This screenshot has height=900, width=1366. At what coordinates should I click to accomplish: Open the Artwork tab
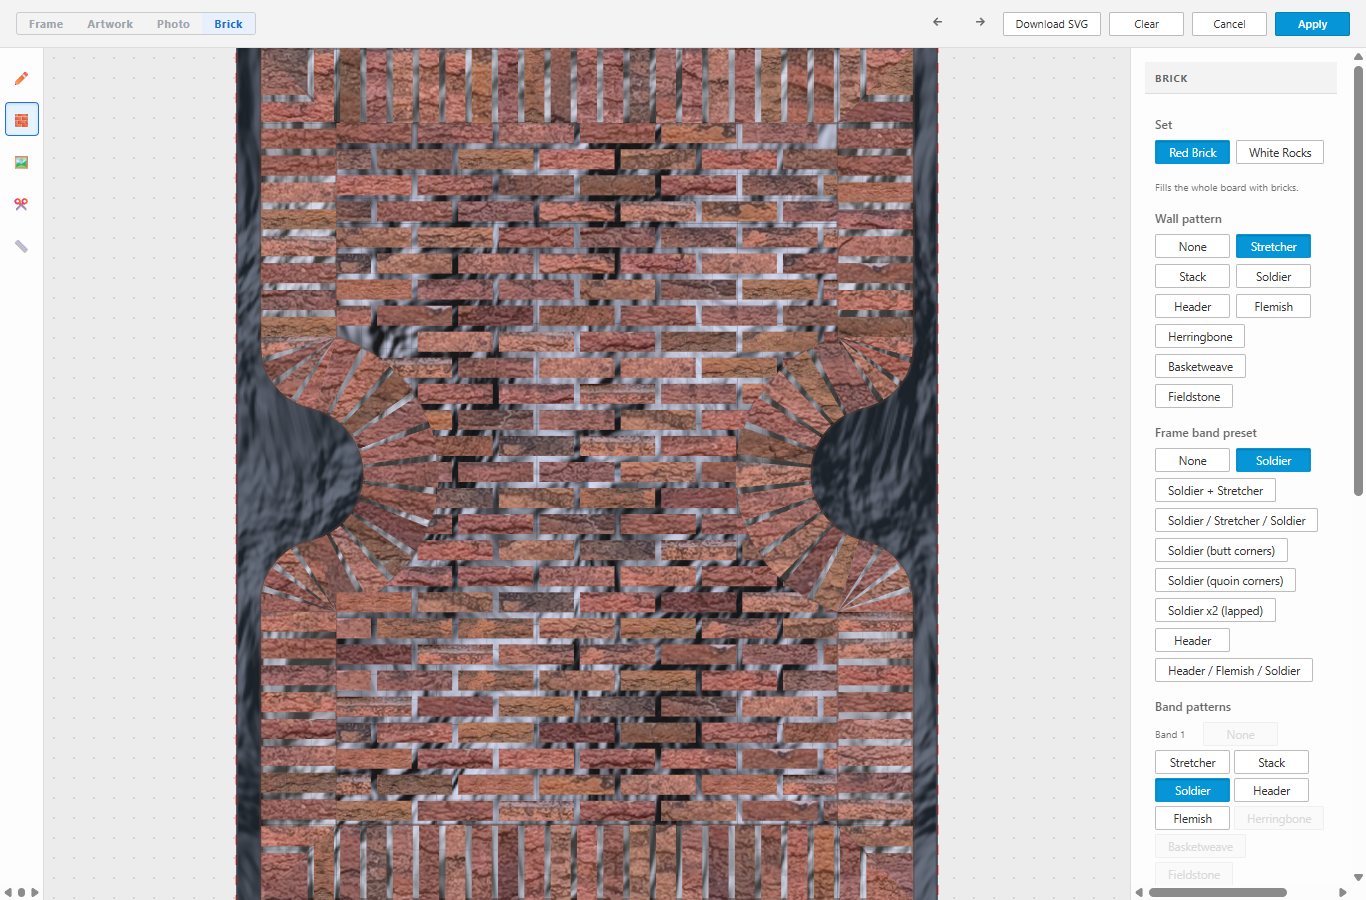tap(110, 24)
